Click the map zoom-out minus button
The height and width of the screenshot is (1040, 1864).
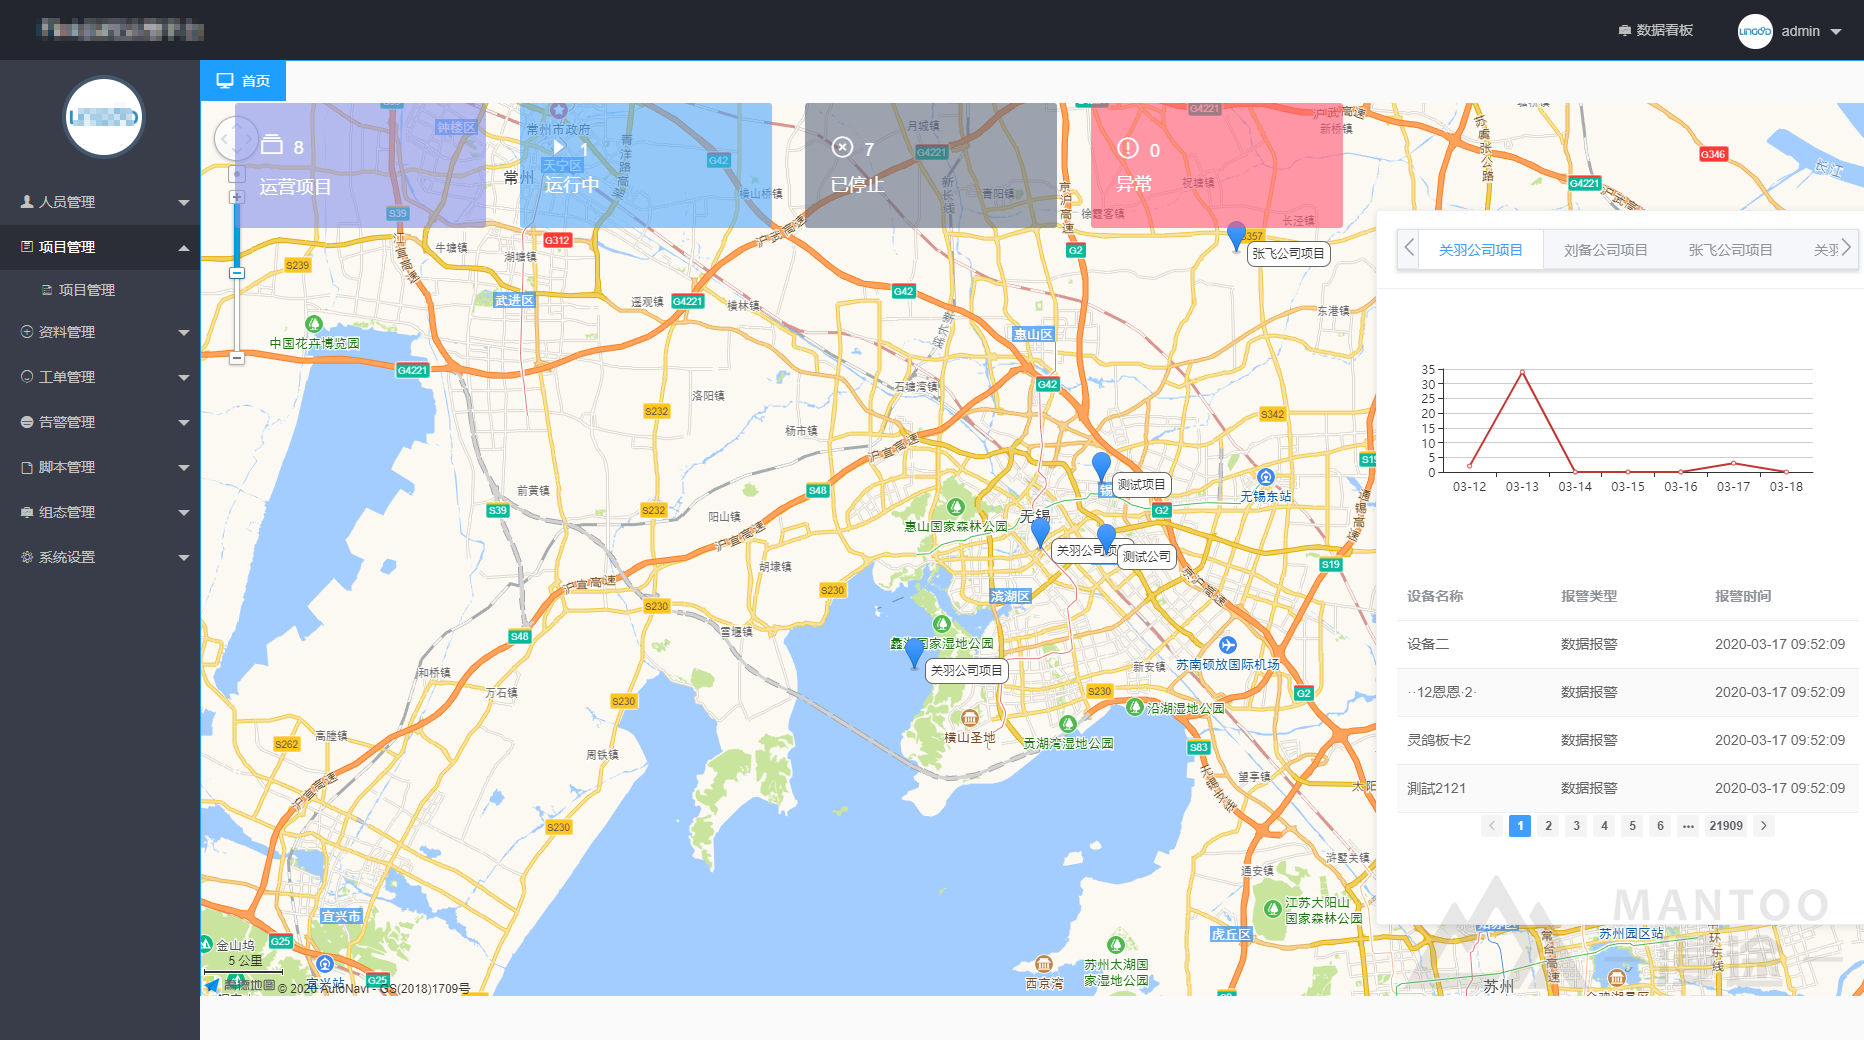237,357
